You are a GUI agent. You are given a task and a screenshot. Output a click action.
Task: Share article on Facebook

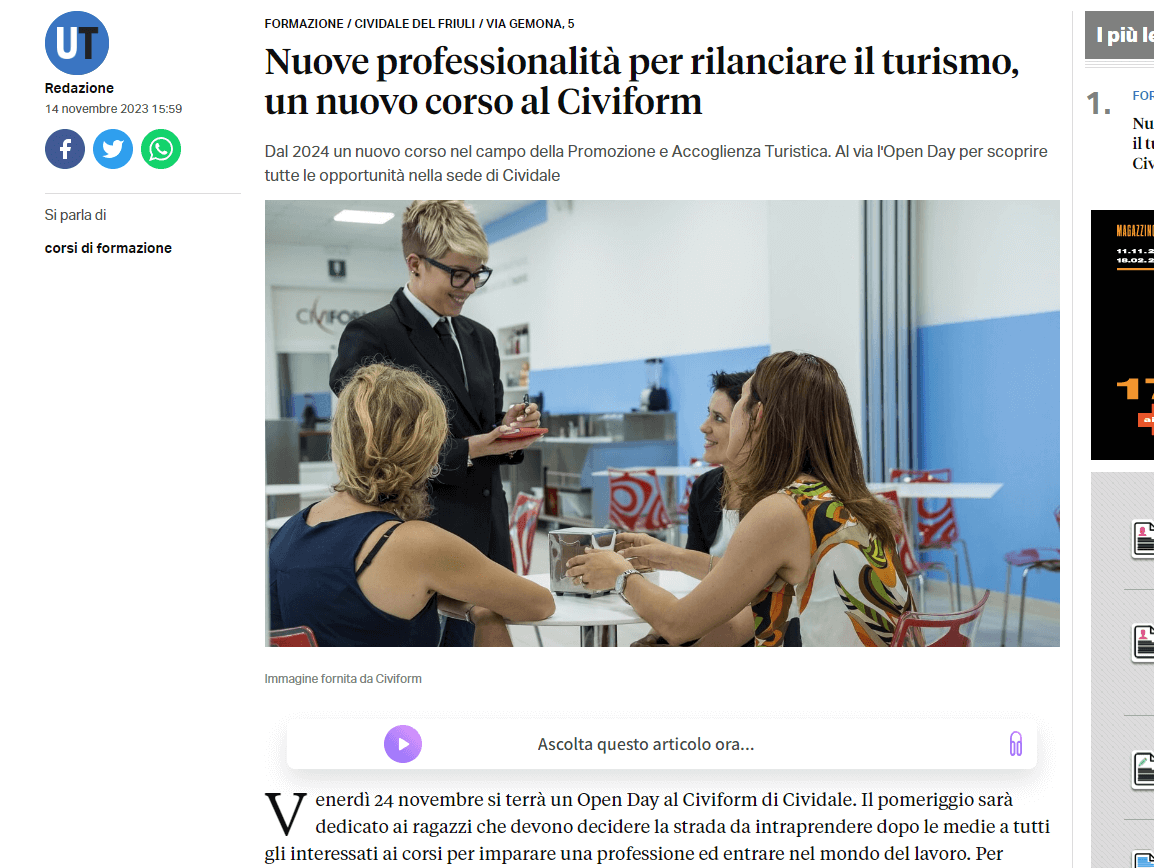click(65, 149)
